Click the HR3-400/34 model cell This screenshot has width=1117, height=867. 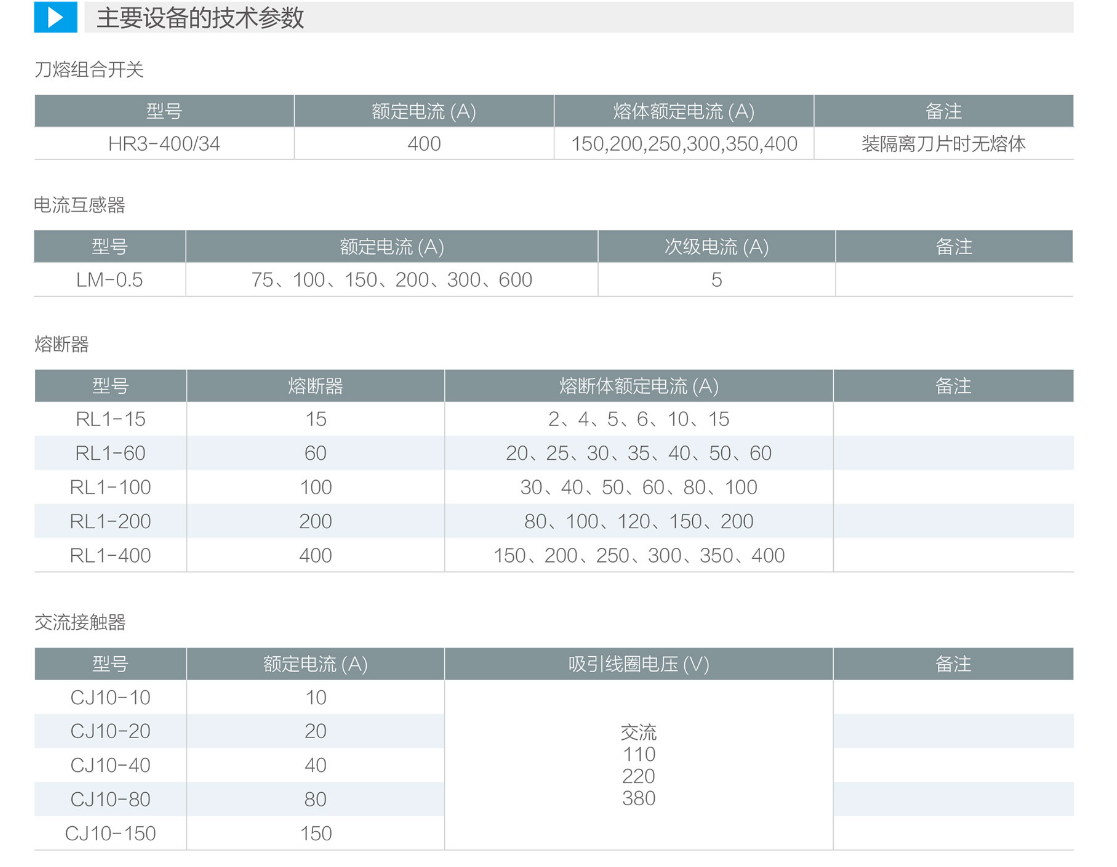click(x=164, y=144)
